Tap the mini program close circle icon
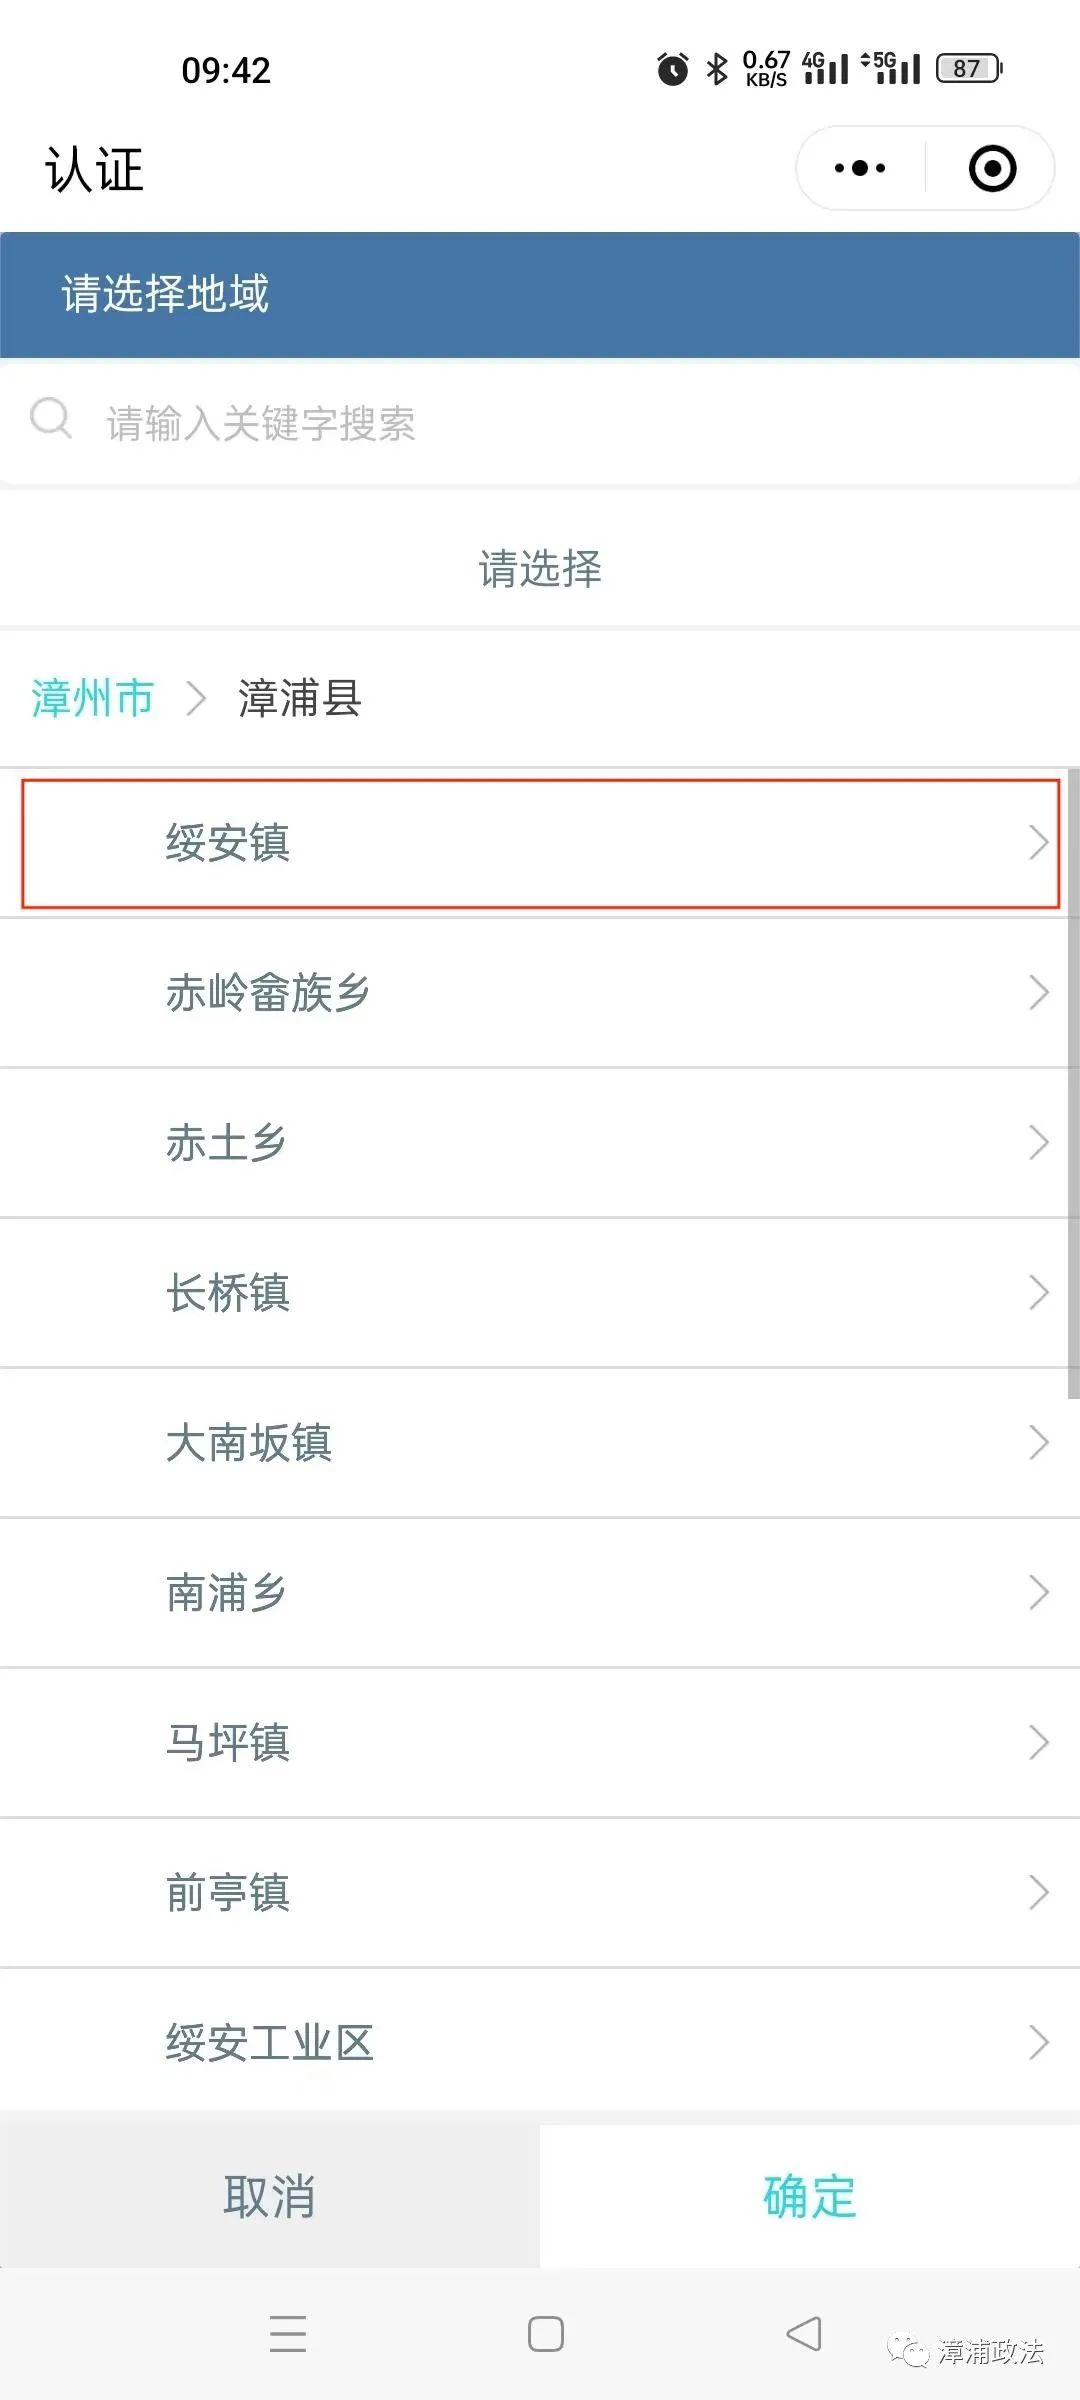 tap(992, 168)
